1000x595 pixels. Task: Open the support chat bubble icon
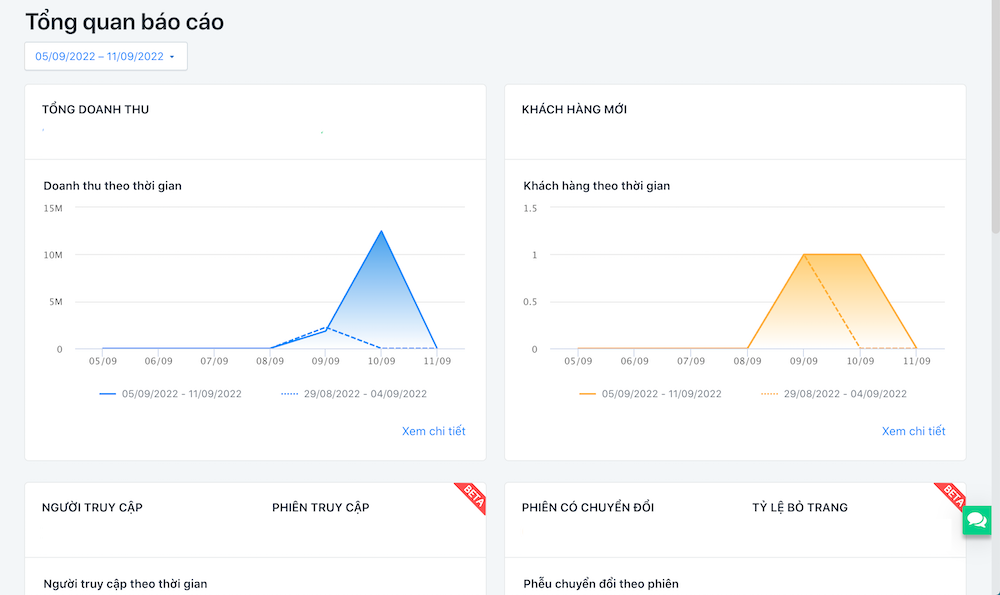(976, 521)
